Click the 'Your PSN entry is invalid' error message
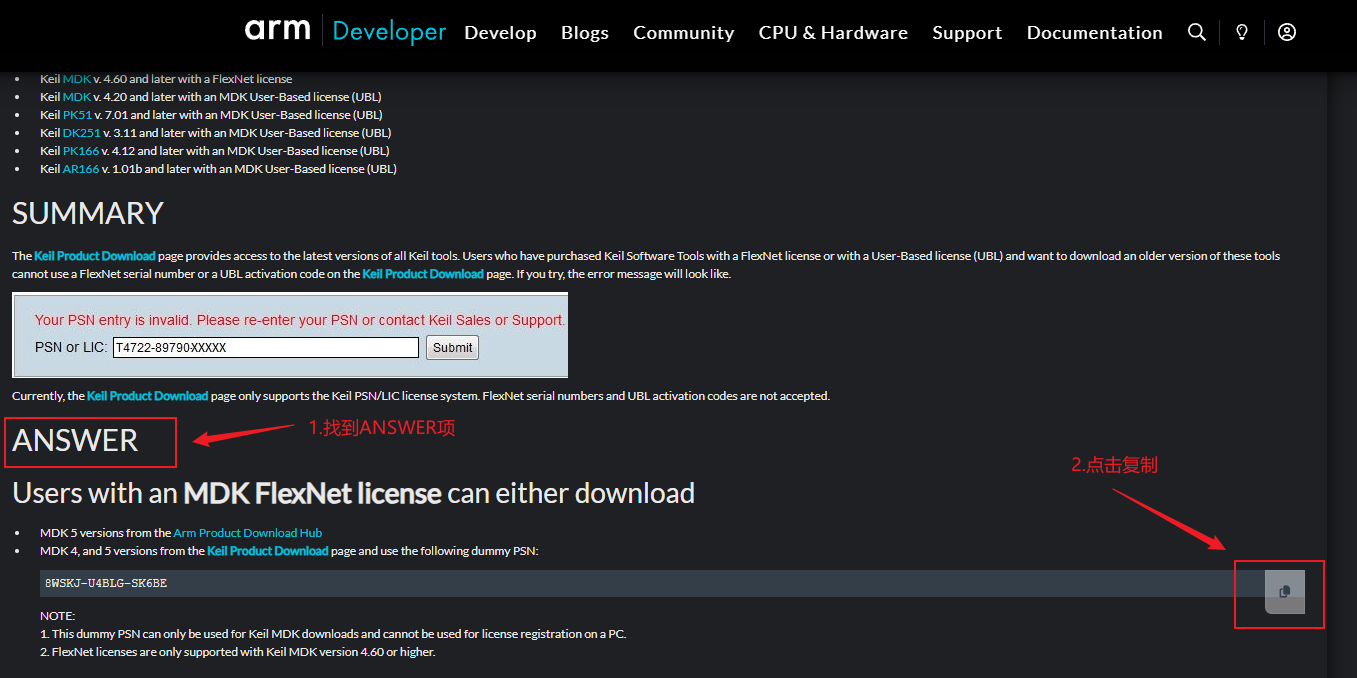 (300, 320)
